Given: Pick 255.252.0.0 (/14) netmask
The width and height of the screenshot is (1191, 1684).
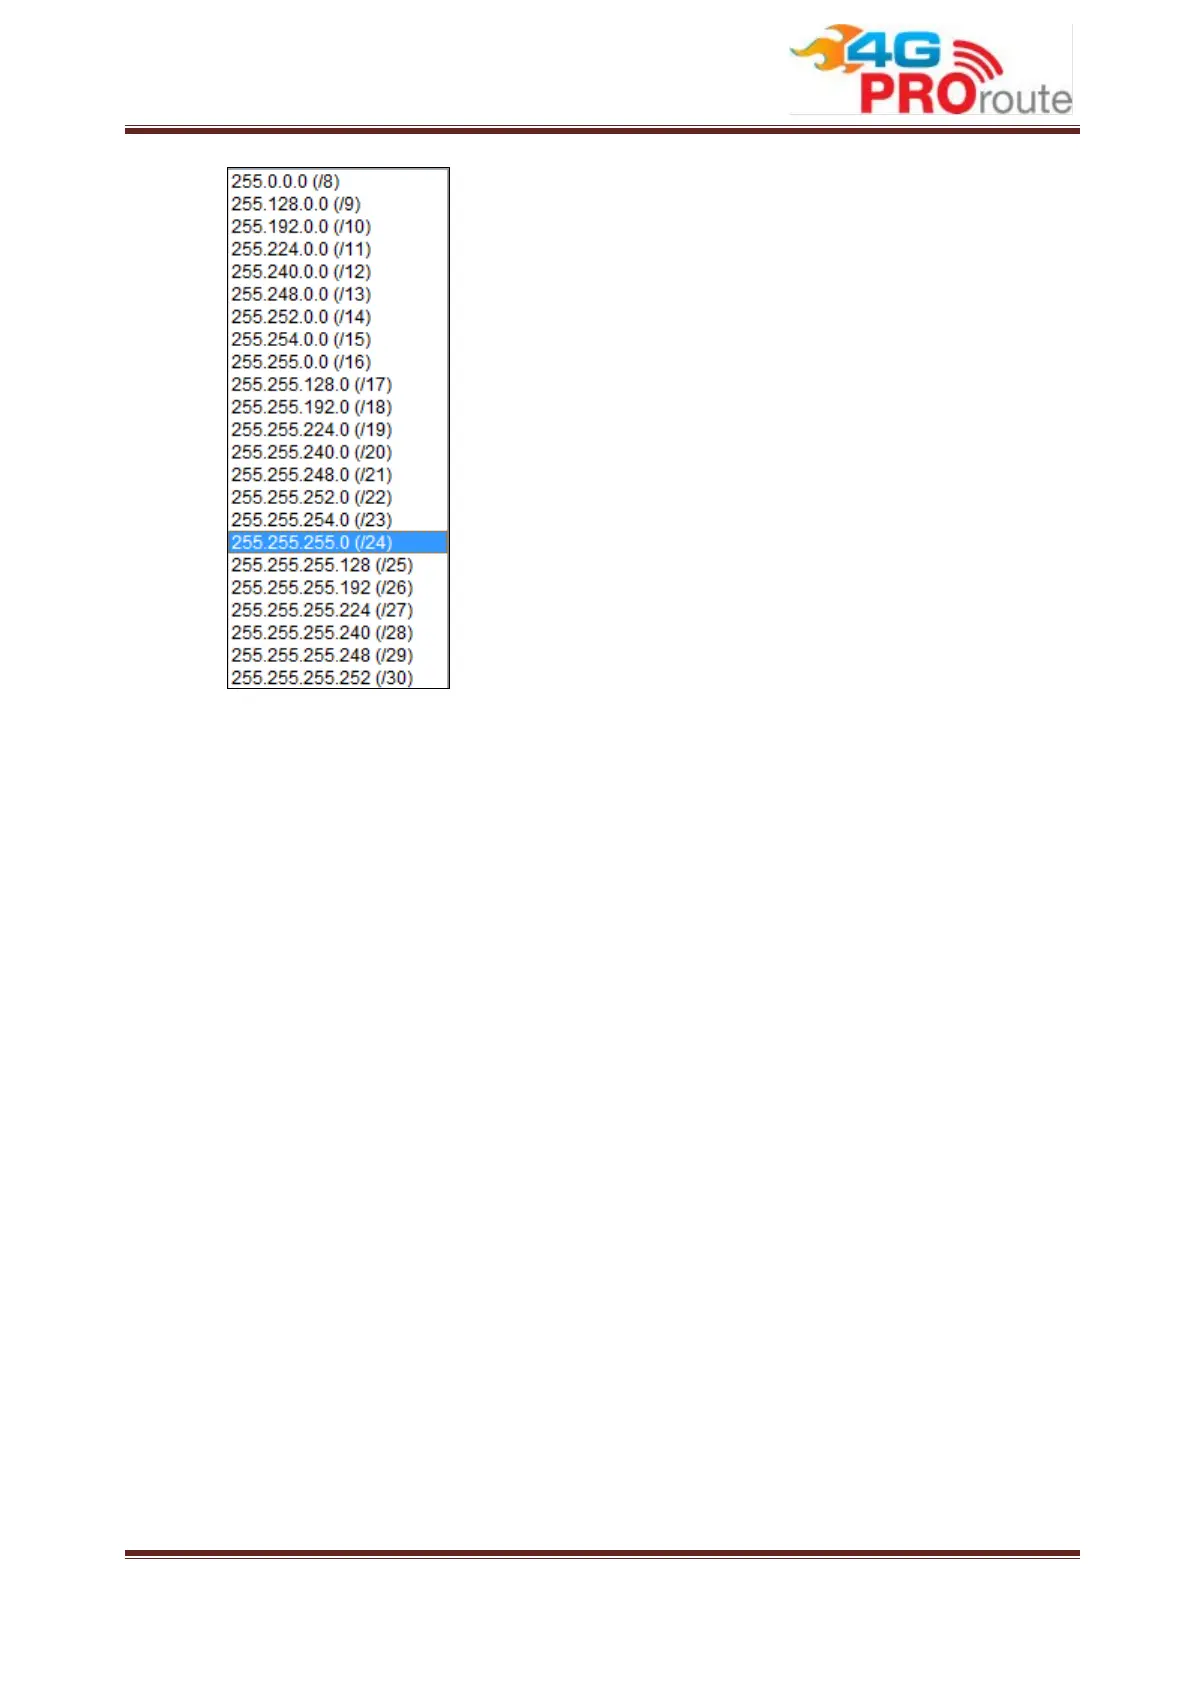Looking at the screenshot, I should (x=338, y=317).
